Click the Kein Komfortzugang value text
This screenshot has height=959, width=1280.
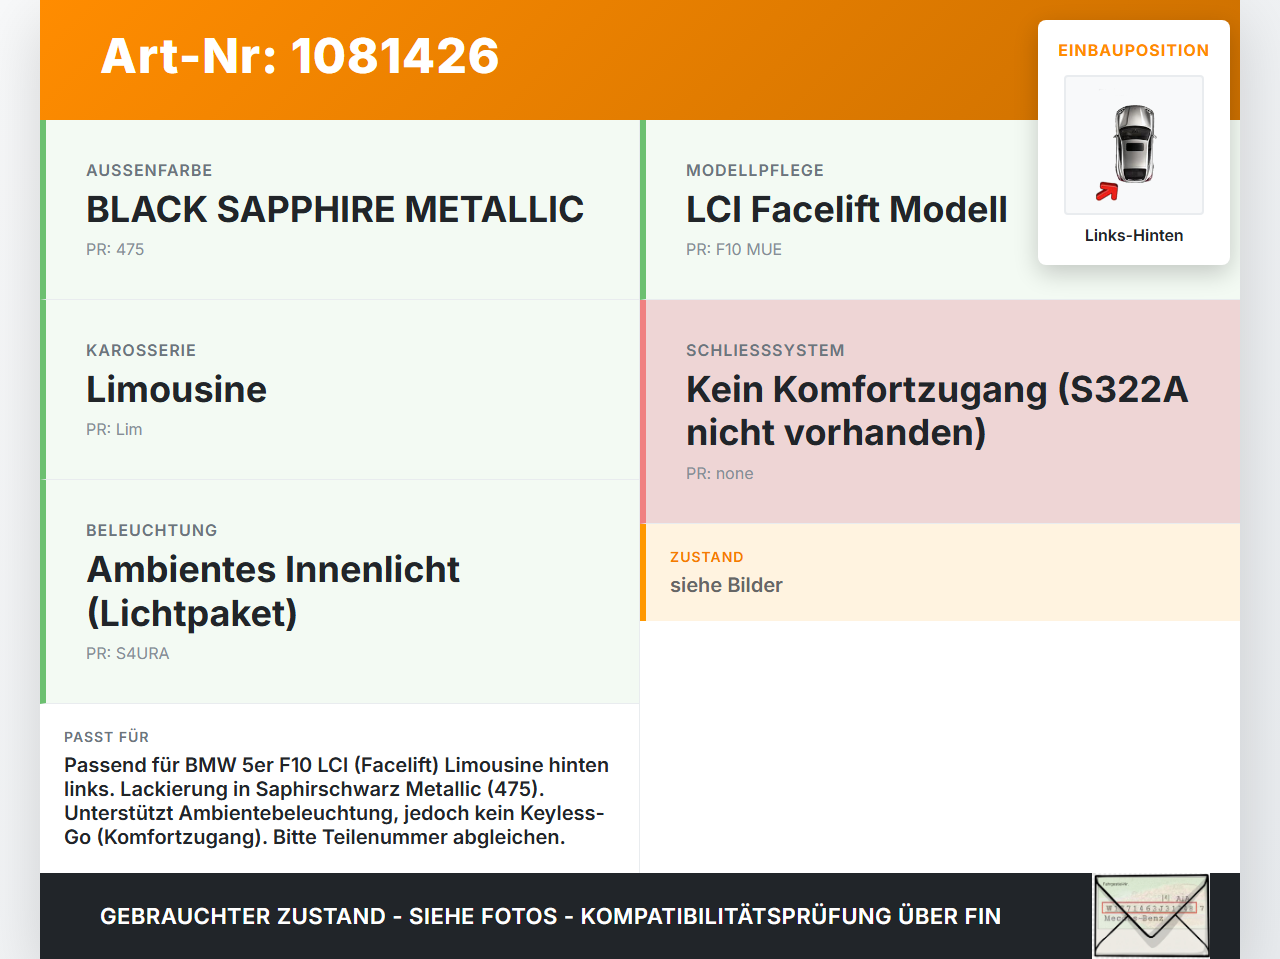(x=937, y=411)
